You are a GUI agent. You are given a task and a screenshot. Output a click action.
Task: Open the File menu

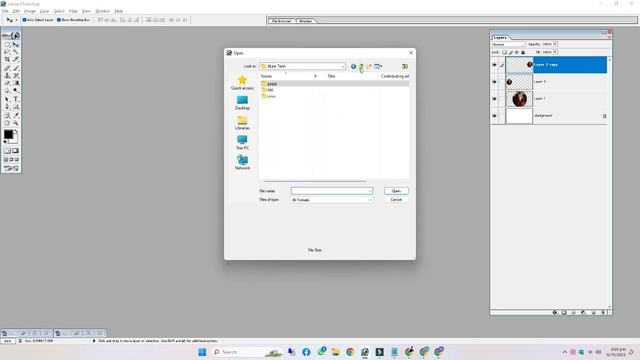(x=5, y=11)
